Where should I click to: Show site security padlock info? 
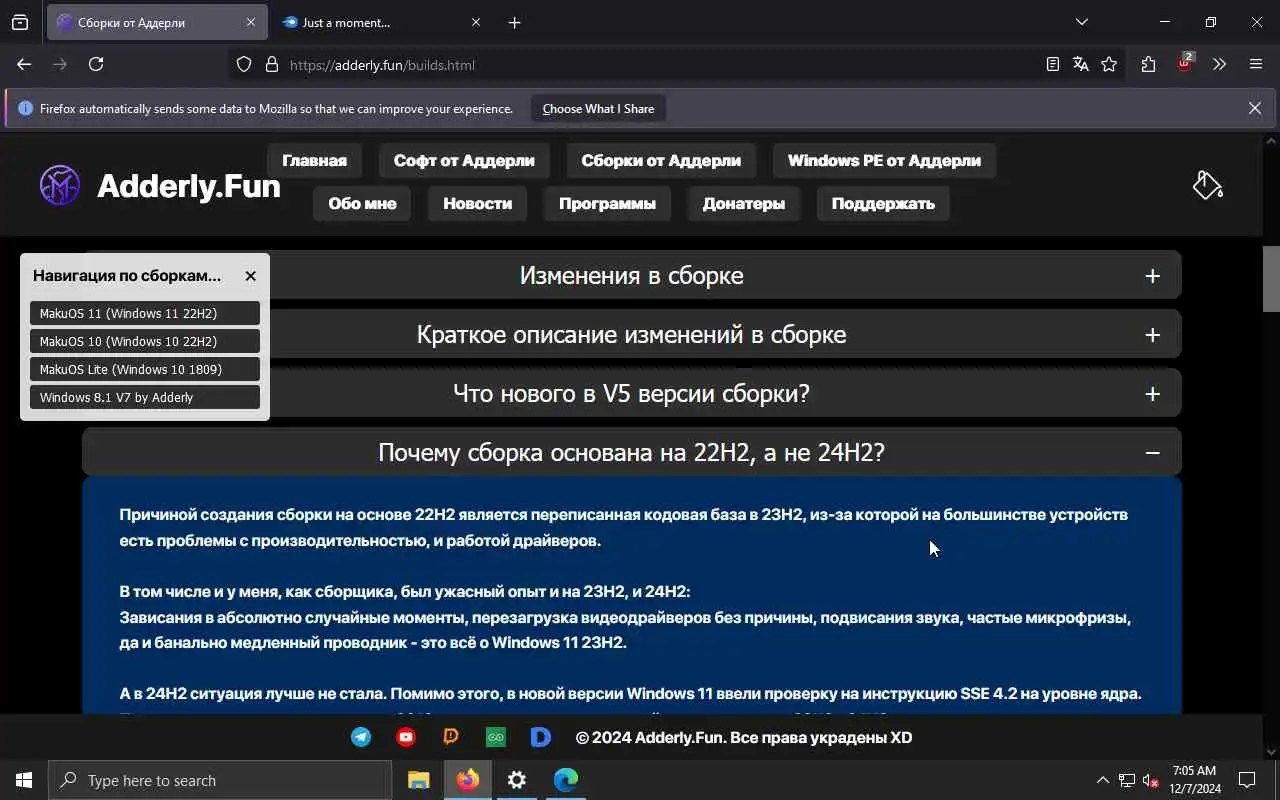(x=271, y=64)
